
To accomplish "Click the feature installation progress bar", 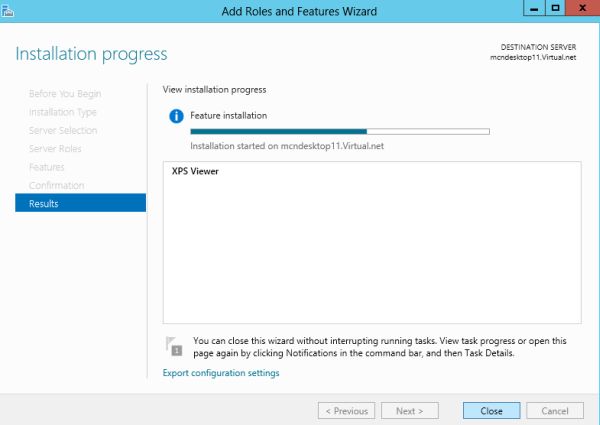I will click(x=340, y=132).
